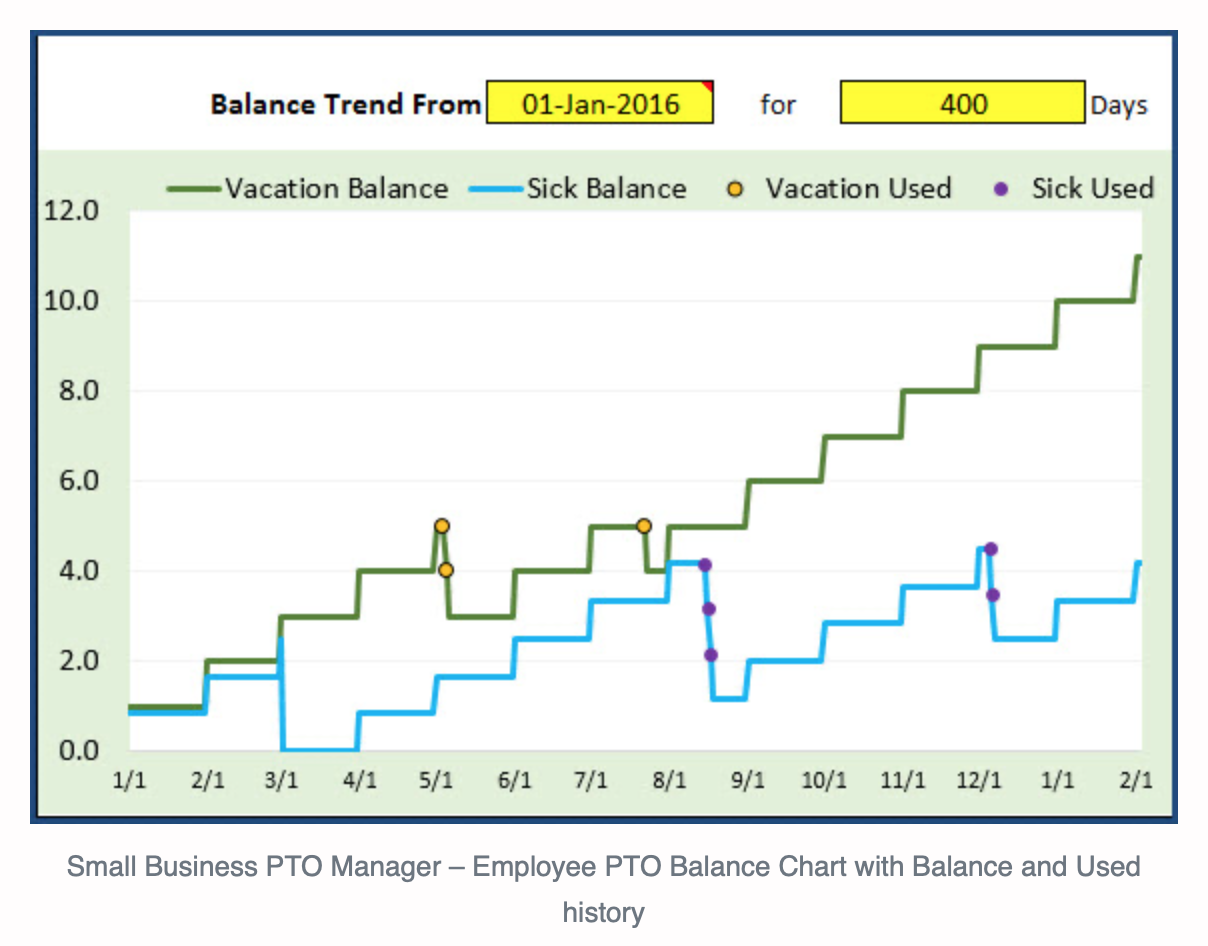
Task: Click the Balance Trend From label
Action: tap(345, 104)
